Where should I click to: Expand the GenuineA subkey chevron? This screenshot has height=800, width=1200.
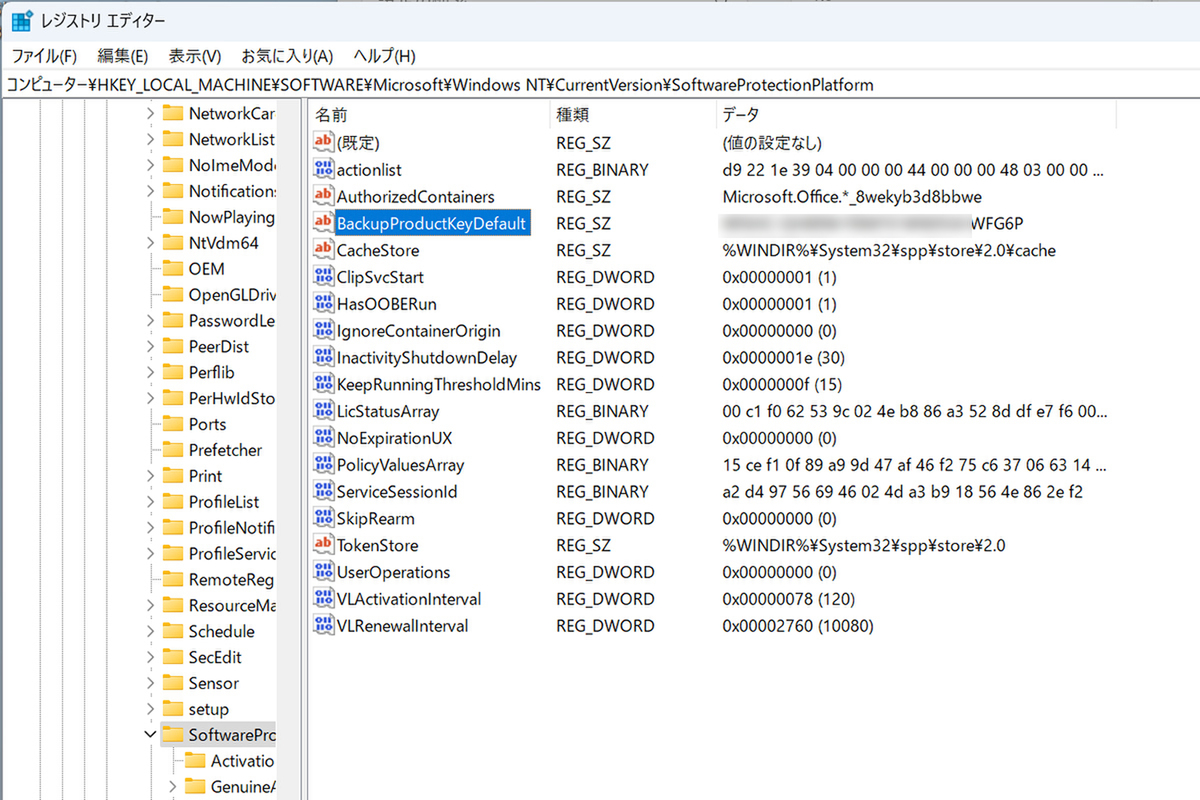173,787
